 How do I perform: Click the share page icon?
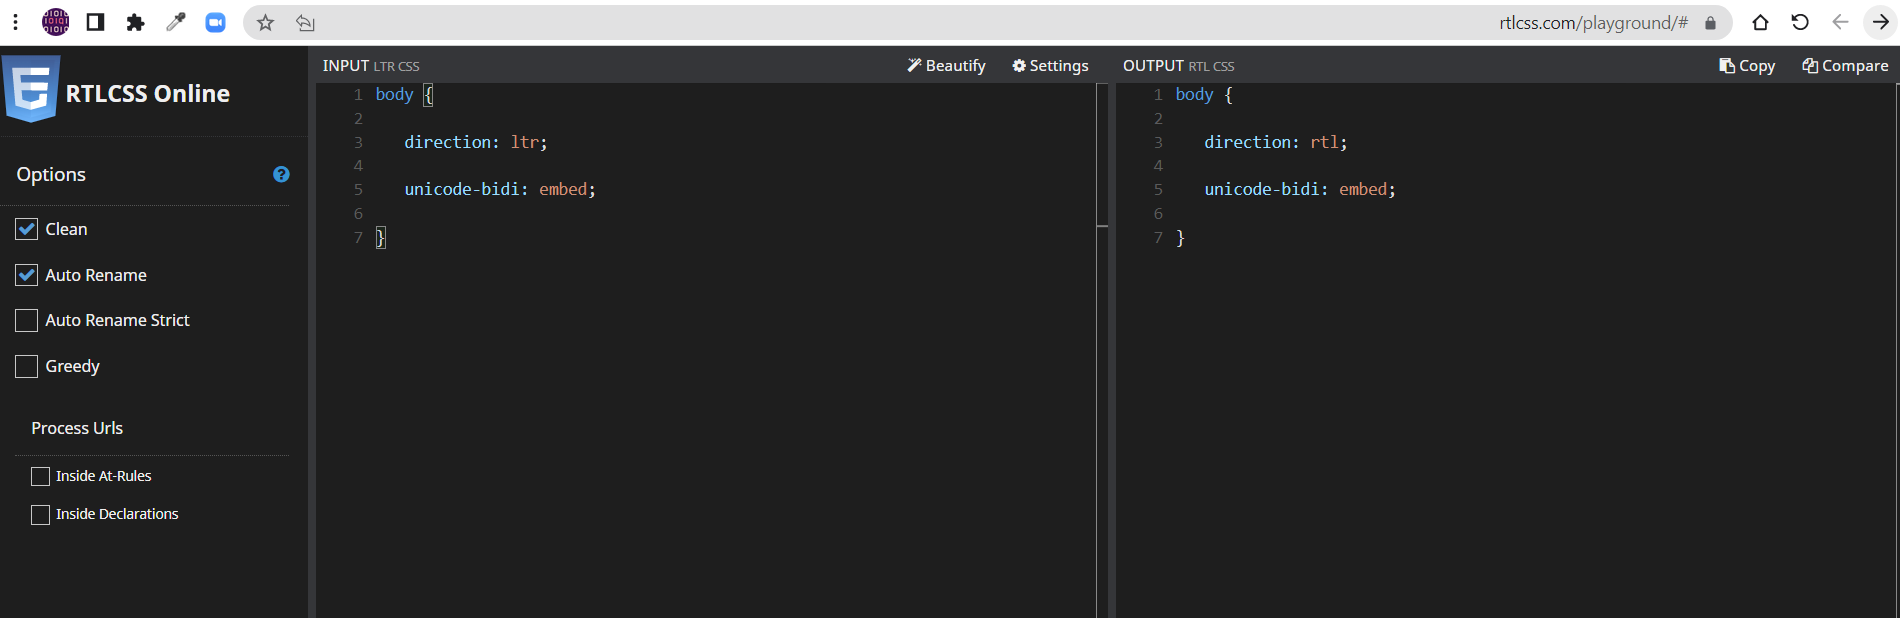(x=305, y=22)
